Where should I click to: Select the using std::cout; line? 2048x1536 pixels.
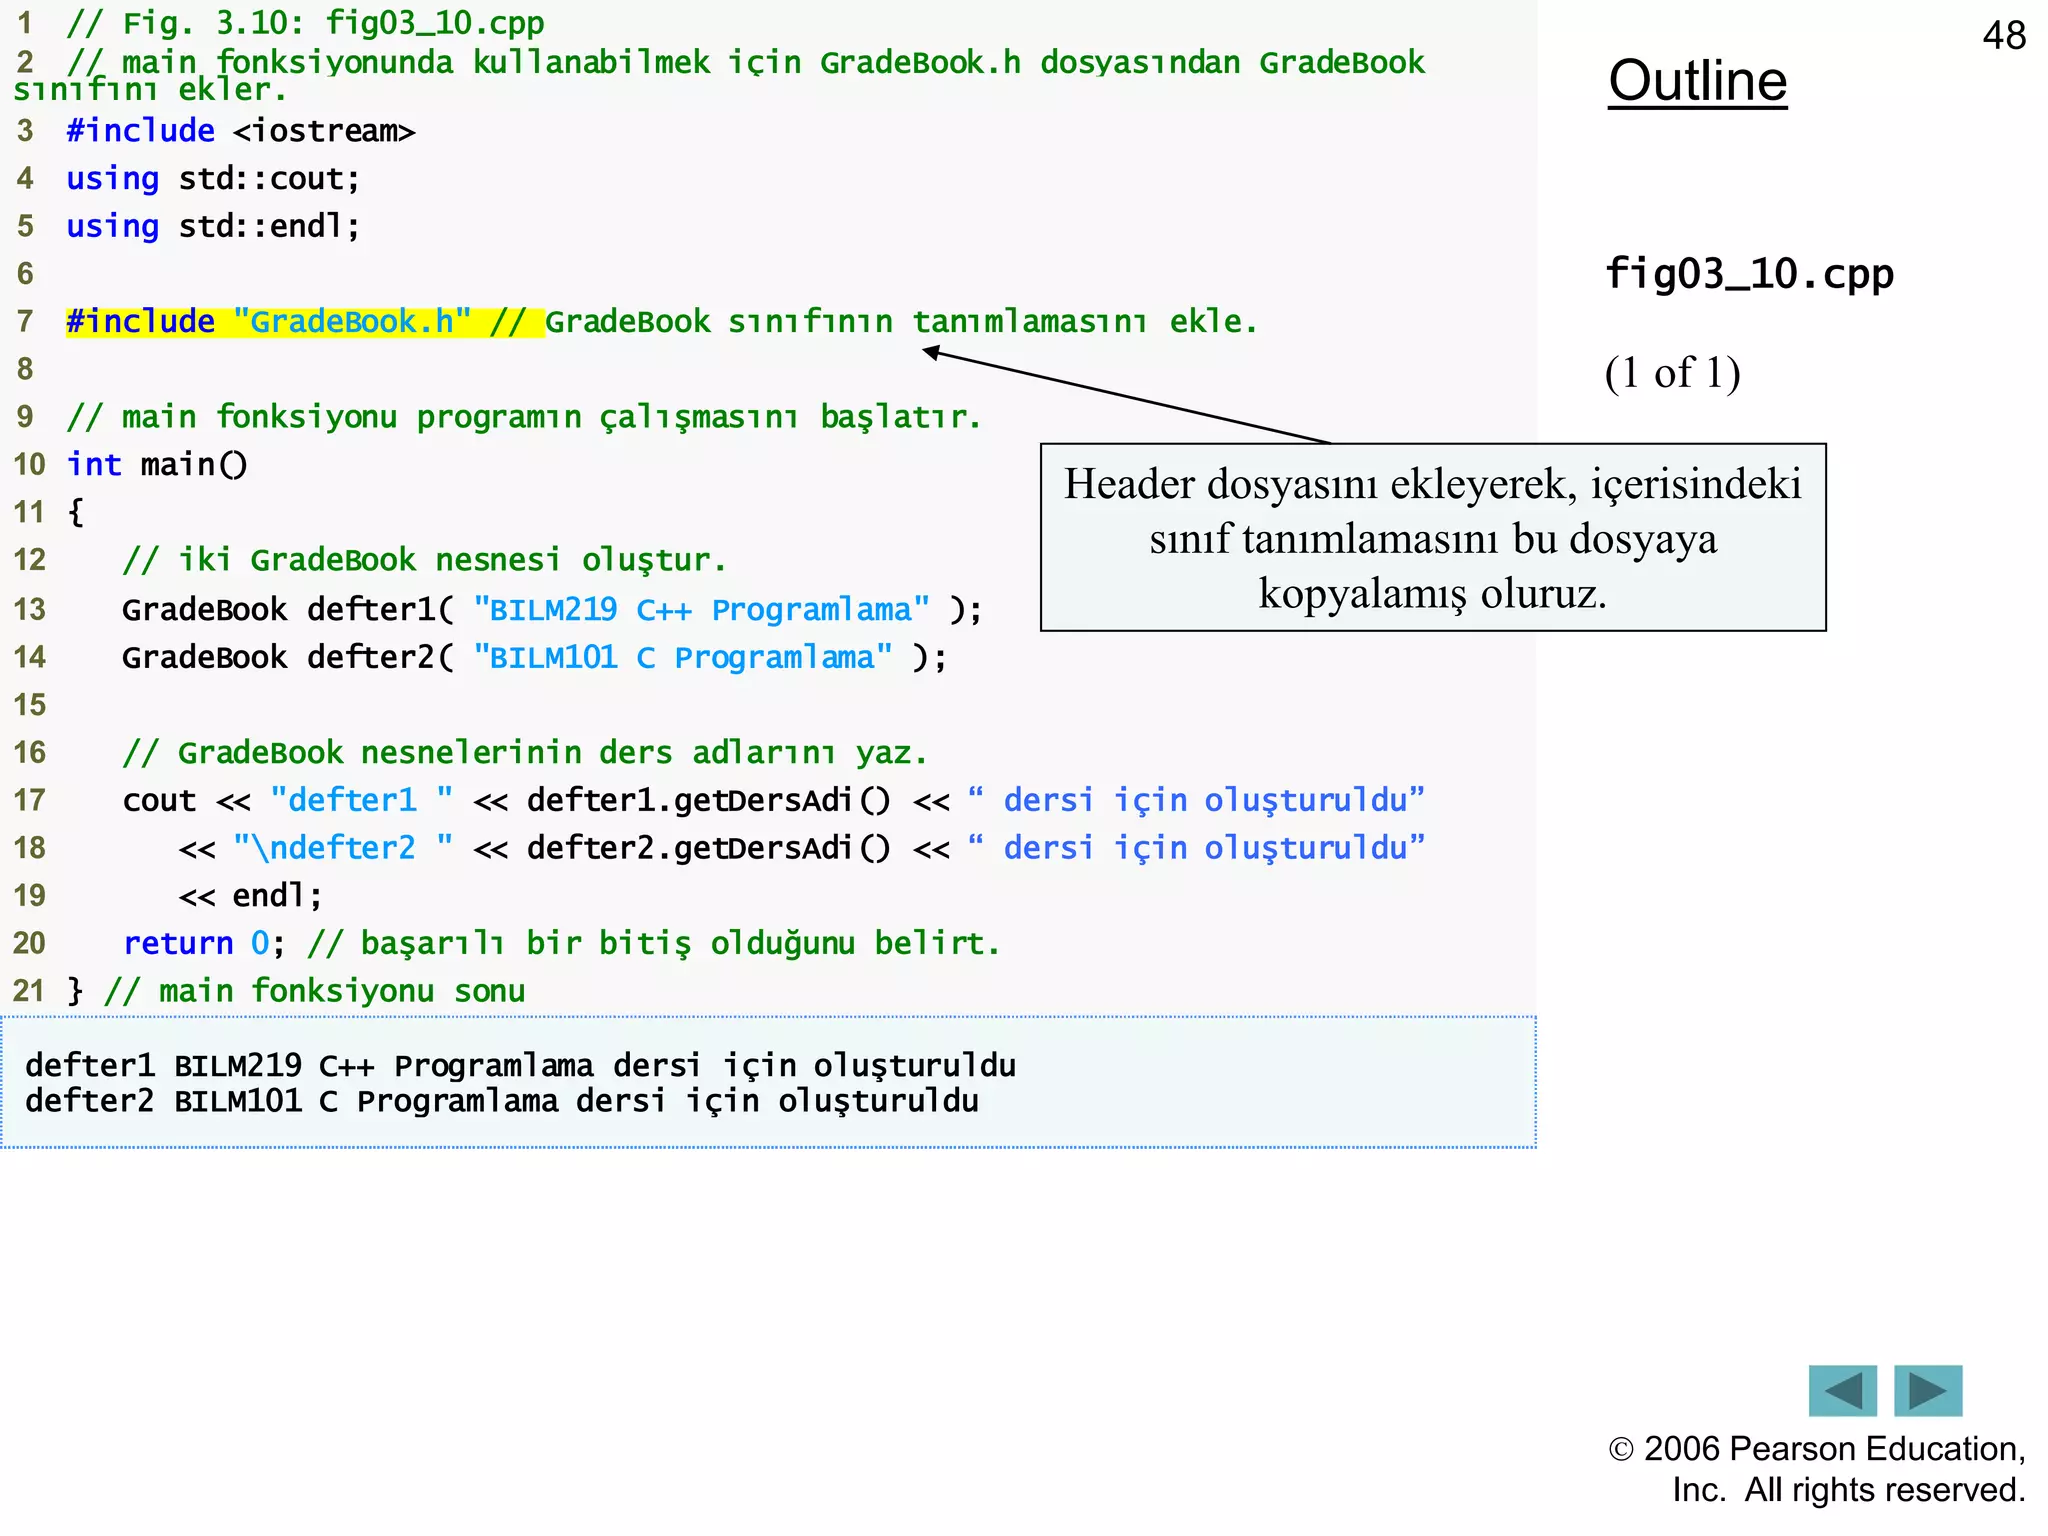point(213,179)
